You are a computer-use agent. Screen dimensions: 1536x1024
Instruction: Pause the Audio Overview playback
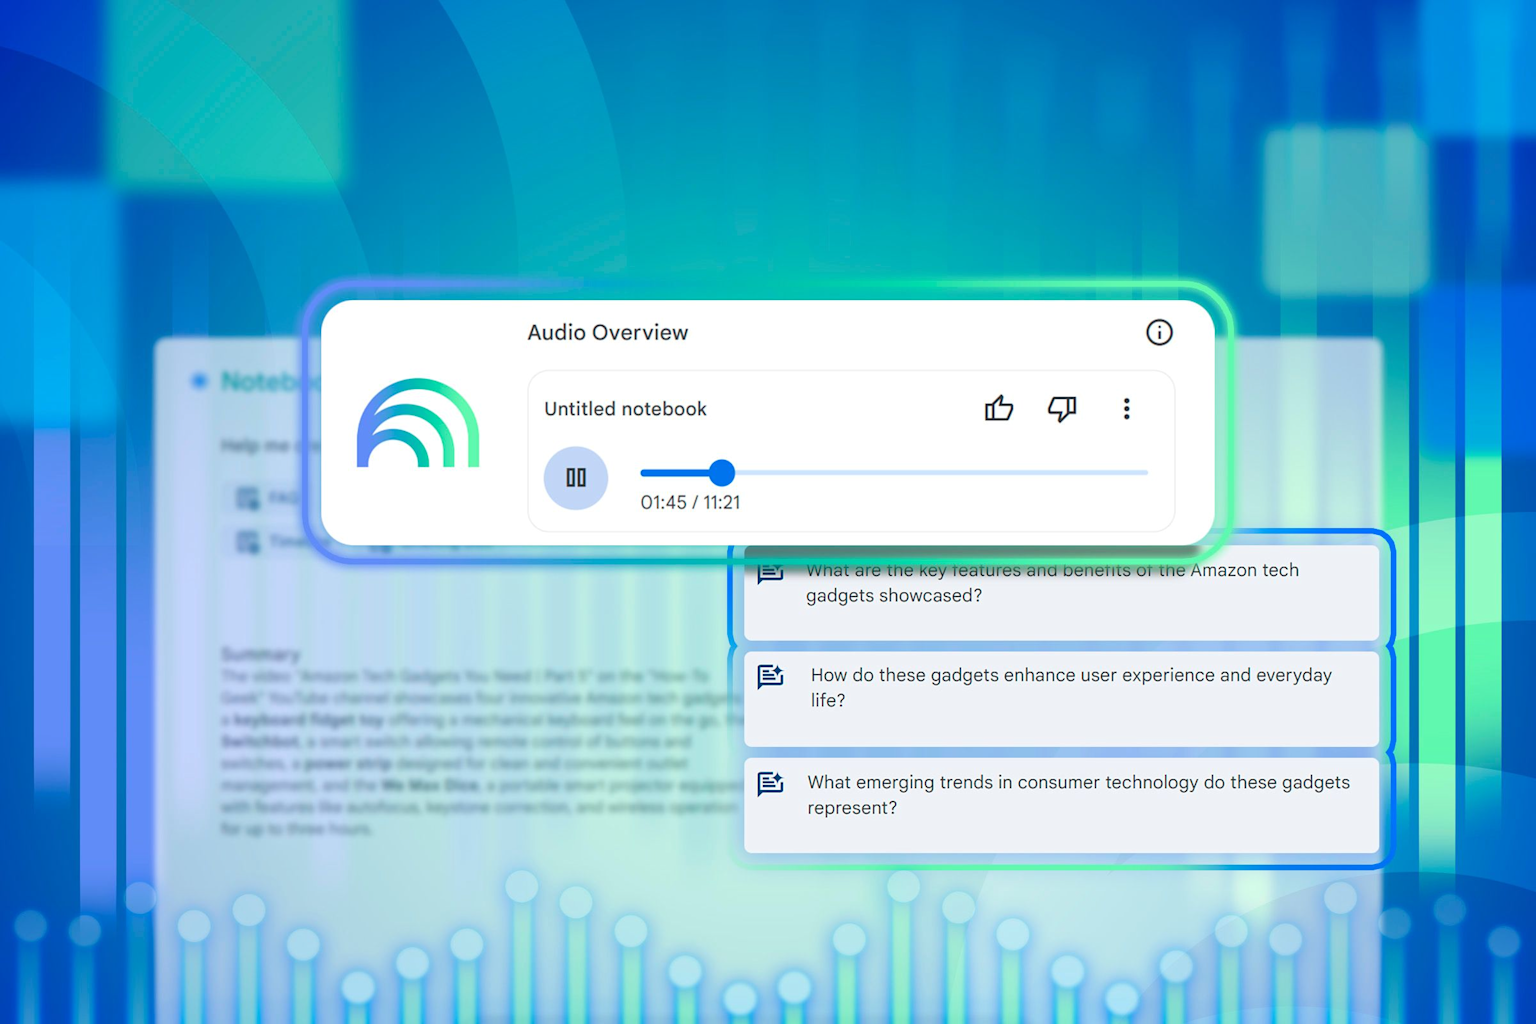575,478
